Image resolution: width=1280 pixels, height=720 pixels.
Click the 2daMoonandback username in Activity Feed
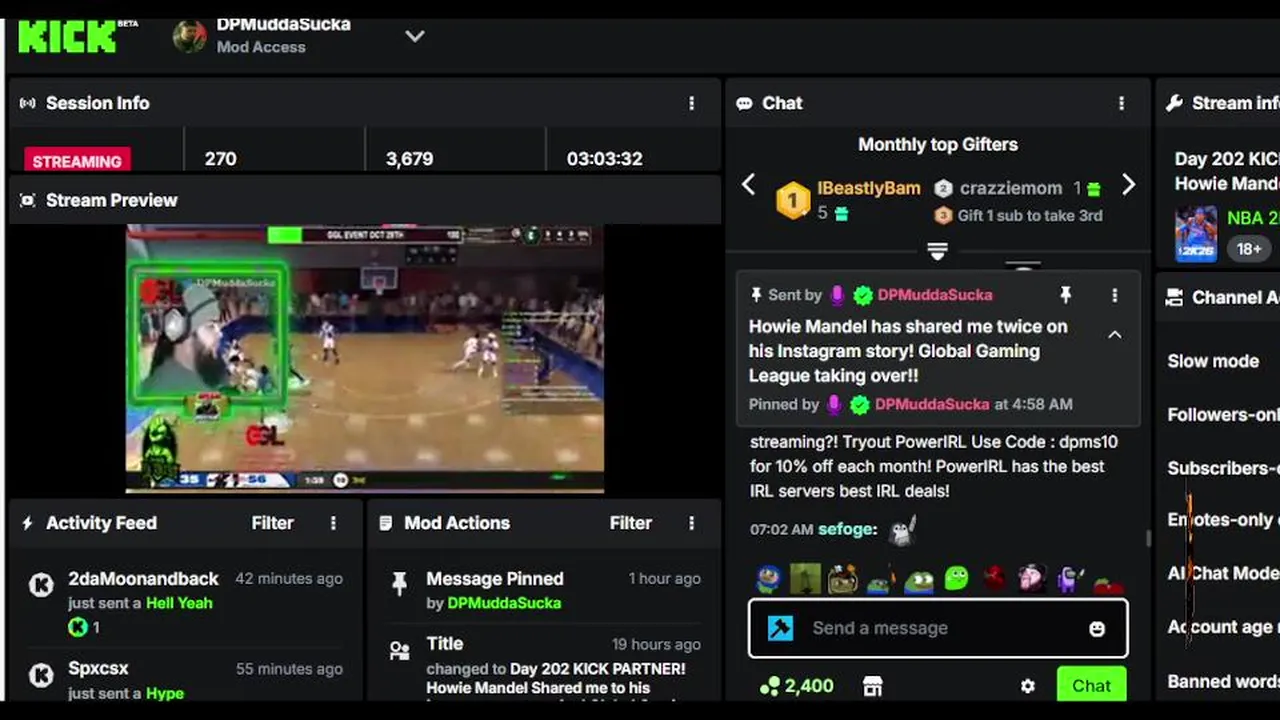[x=143, y=579]
